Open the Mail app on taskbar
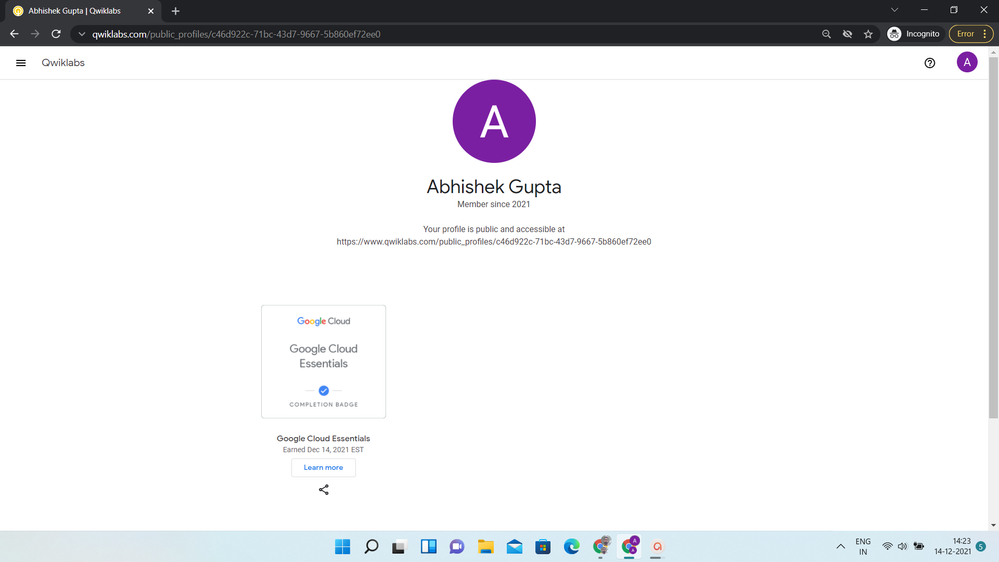This screenshot has height=562, width=999. 514,546
